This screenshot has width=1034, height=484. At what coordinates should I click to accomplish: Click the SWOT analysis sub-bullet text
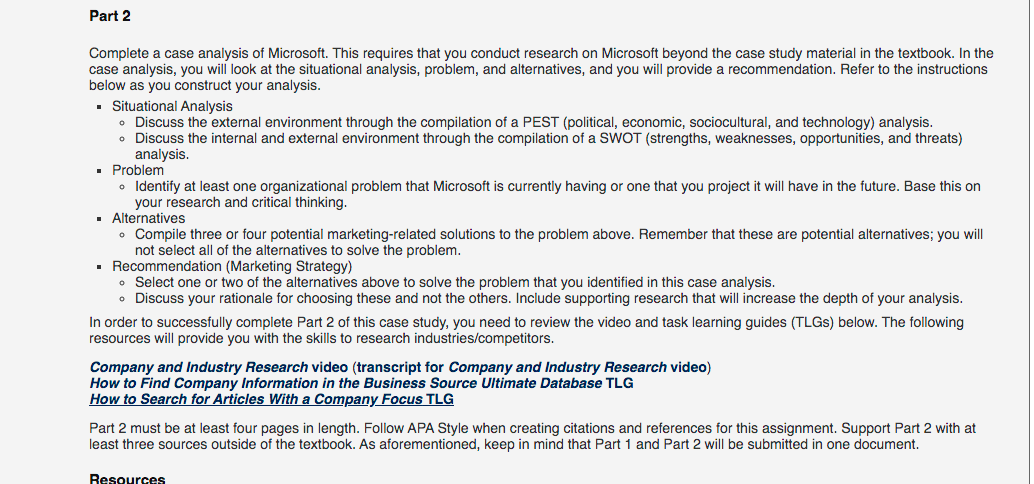click(549, 146)
